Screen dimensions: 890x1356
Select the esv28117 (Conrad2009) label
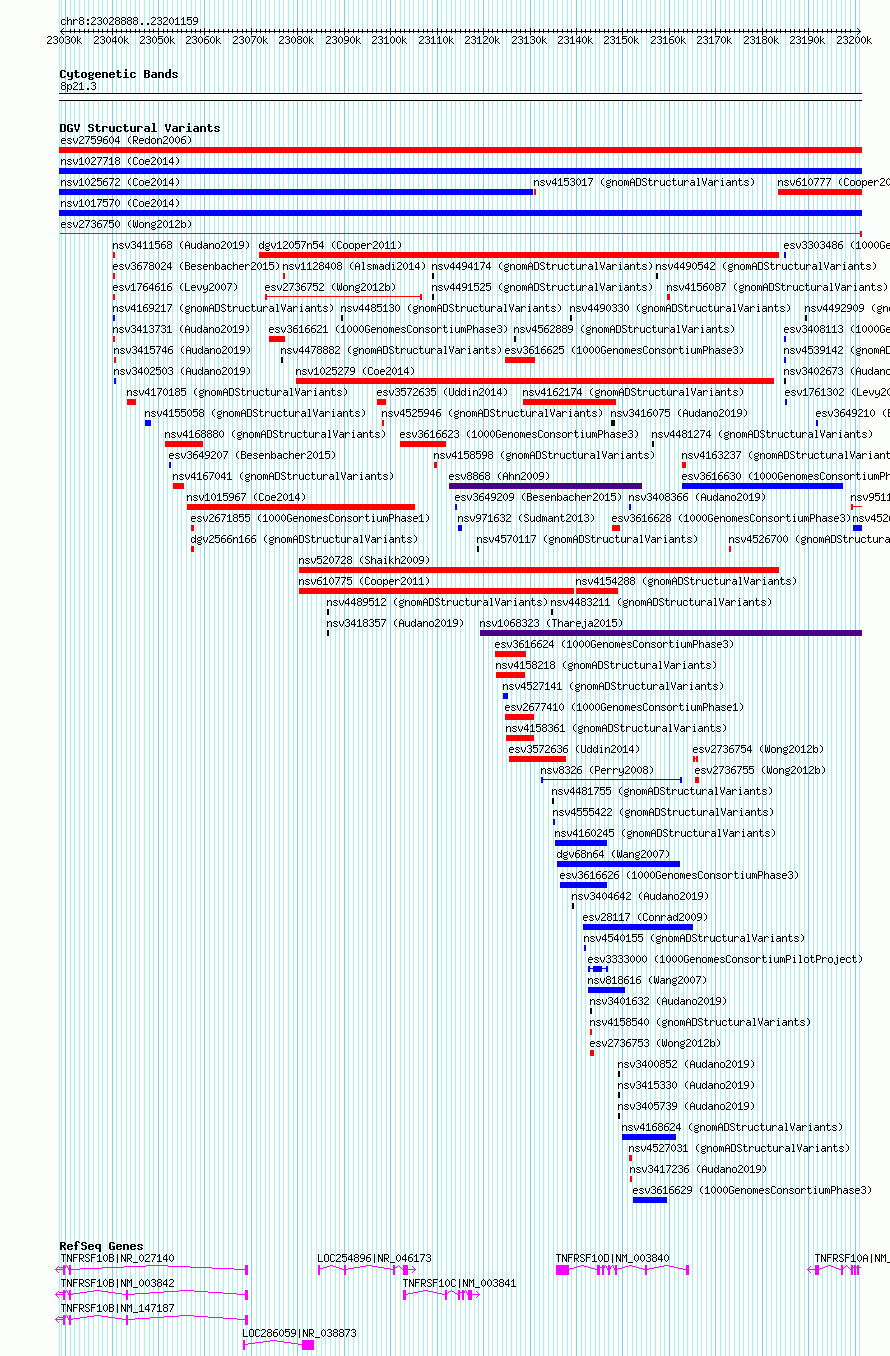(645, 917)
